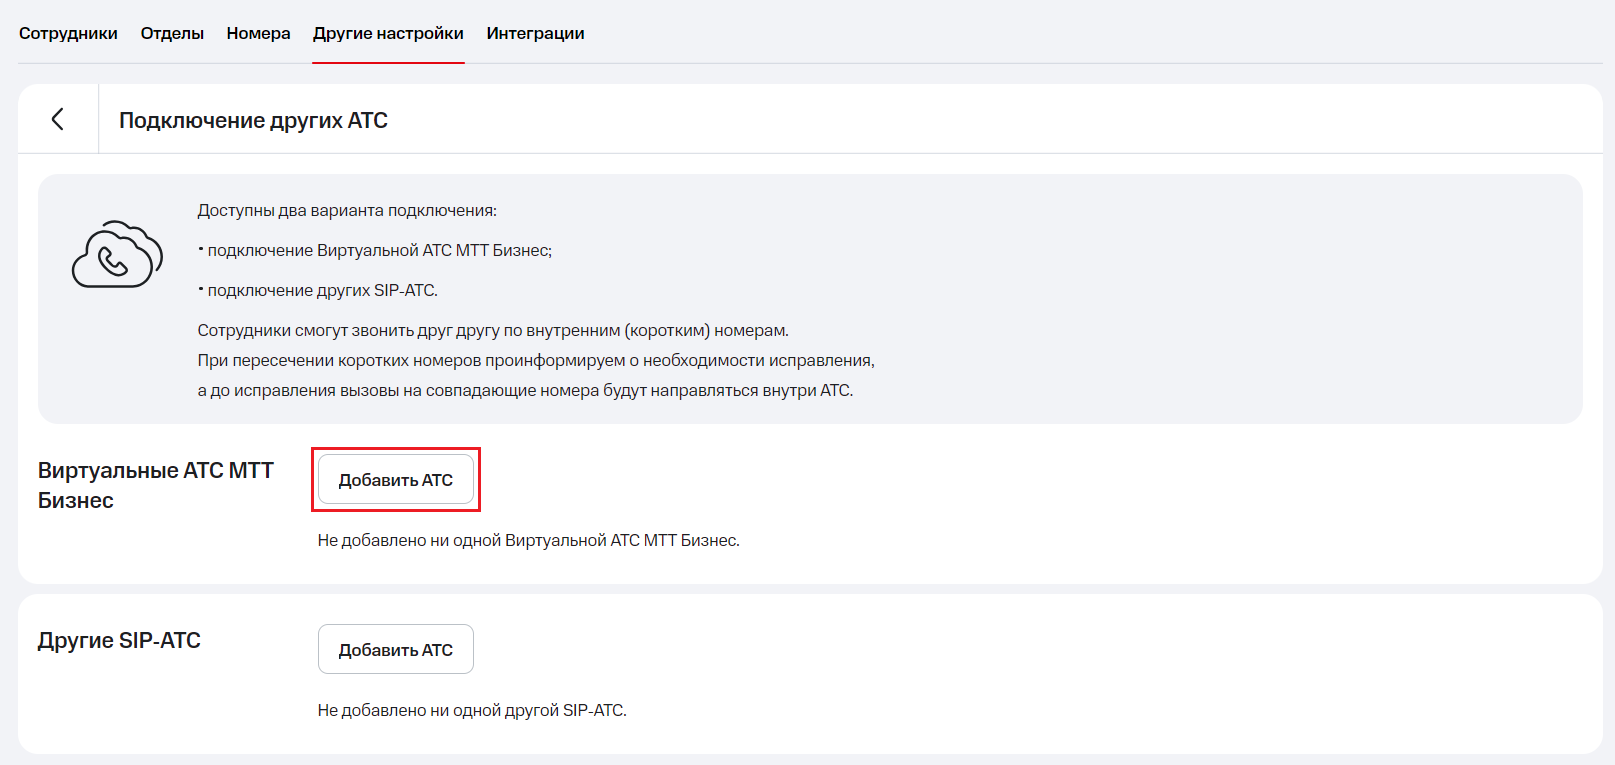Click the bullet подключение других SIP-АТС
The height and width of the screenshot is (765, 1615).
pos(321,290)
